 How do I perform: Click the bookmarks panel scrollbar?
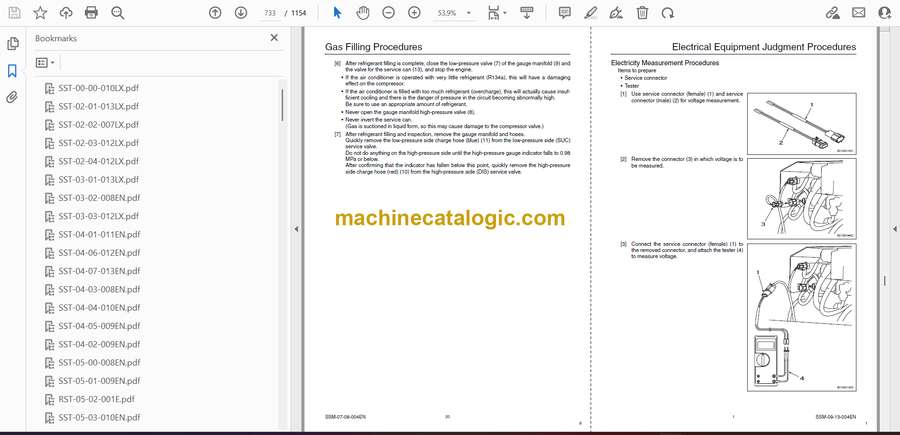pos(282,104)
